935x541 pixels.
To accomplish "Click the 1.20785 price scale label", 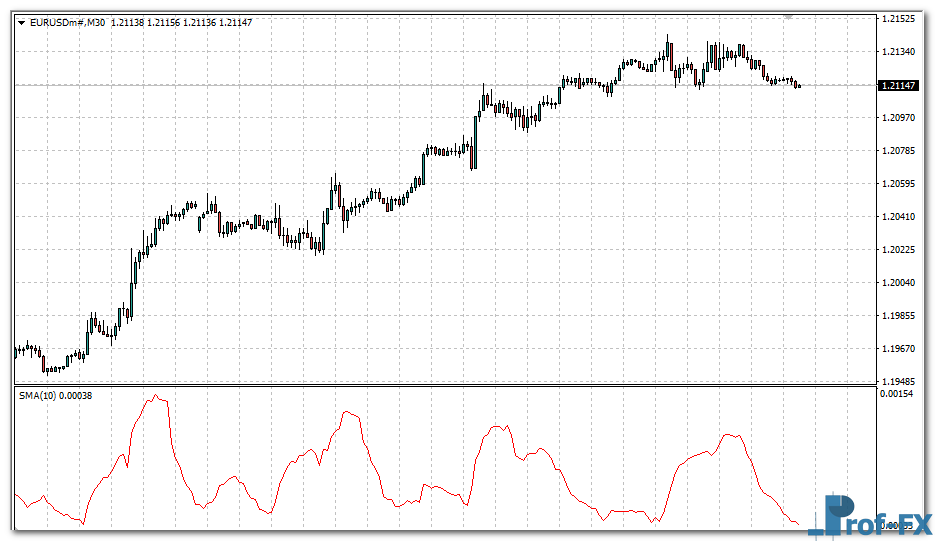I will coord(898,151).
